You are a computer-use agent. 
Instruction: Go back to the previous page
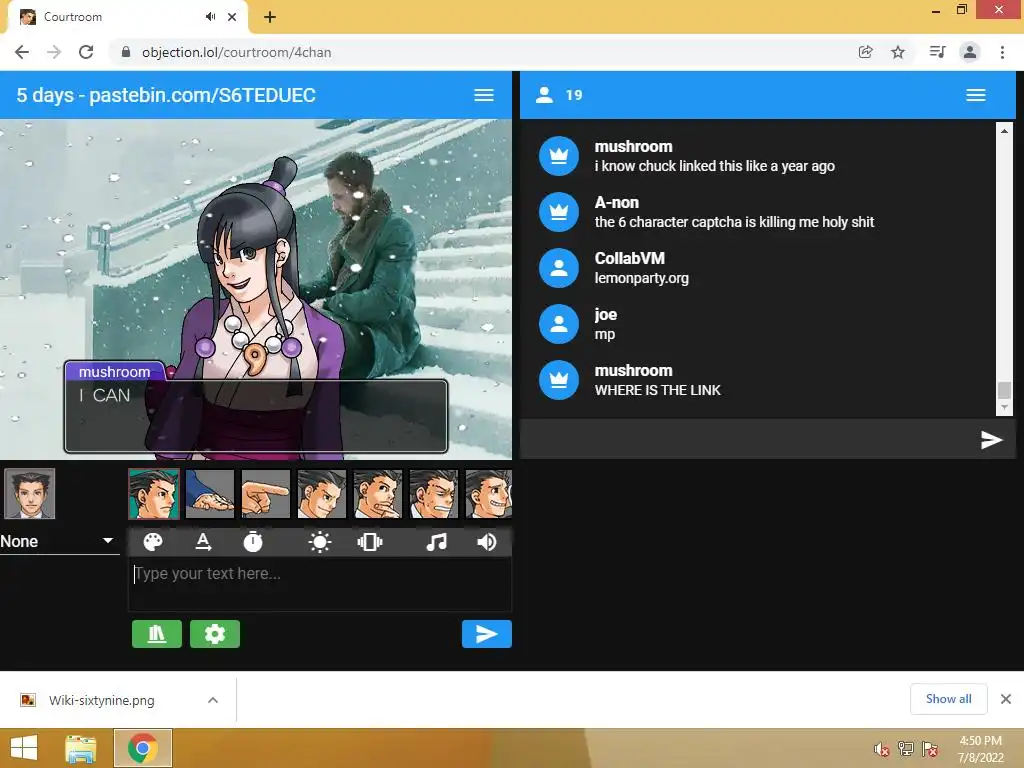tap(22, 52)
